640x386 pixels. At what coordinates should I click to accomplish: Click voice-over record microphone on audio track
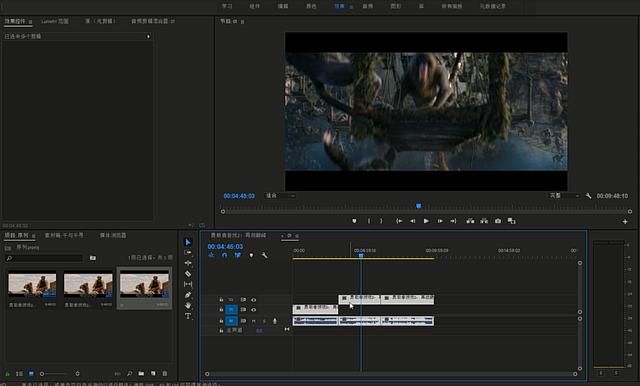tap(275, 321)
